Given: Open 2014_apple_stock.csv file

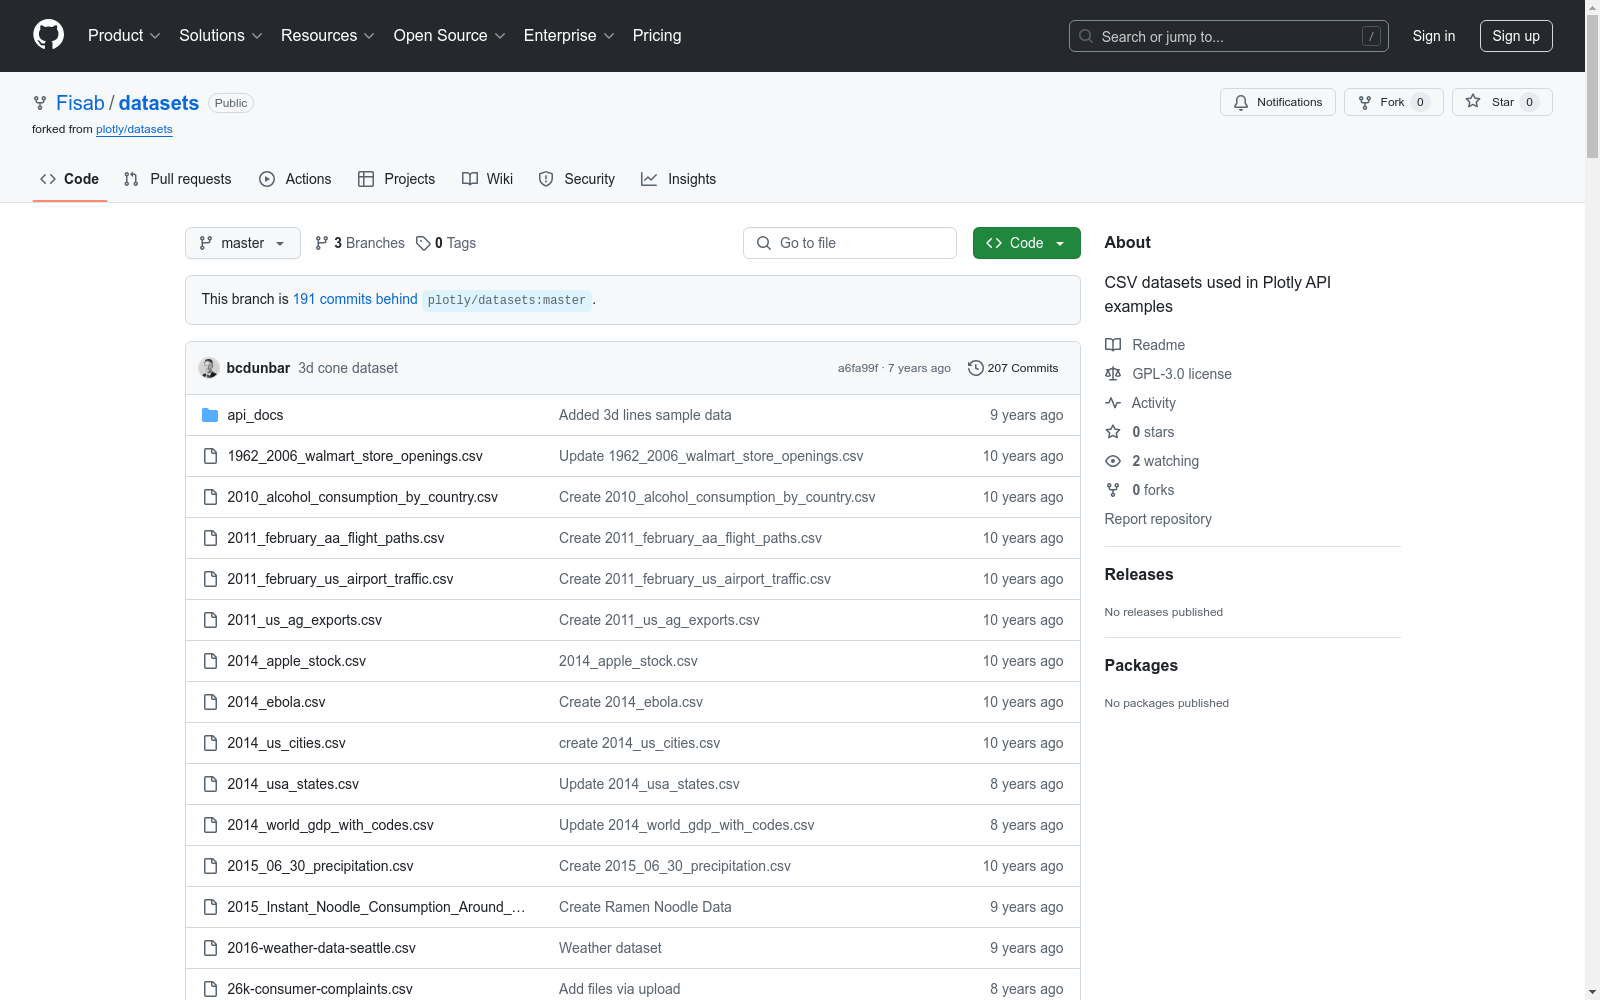Looking at the screenshot, I should [297, 661].
